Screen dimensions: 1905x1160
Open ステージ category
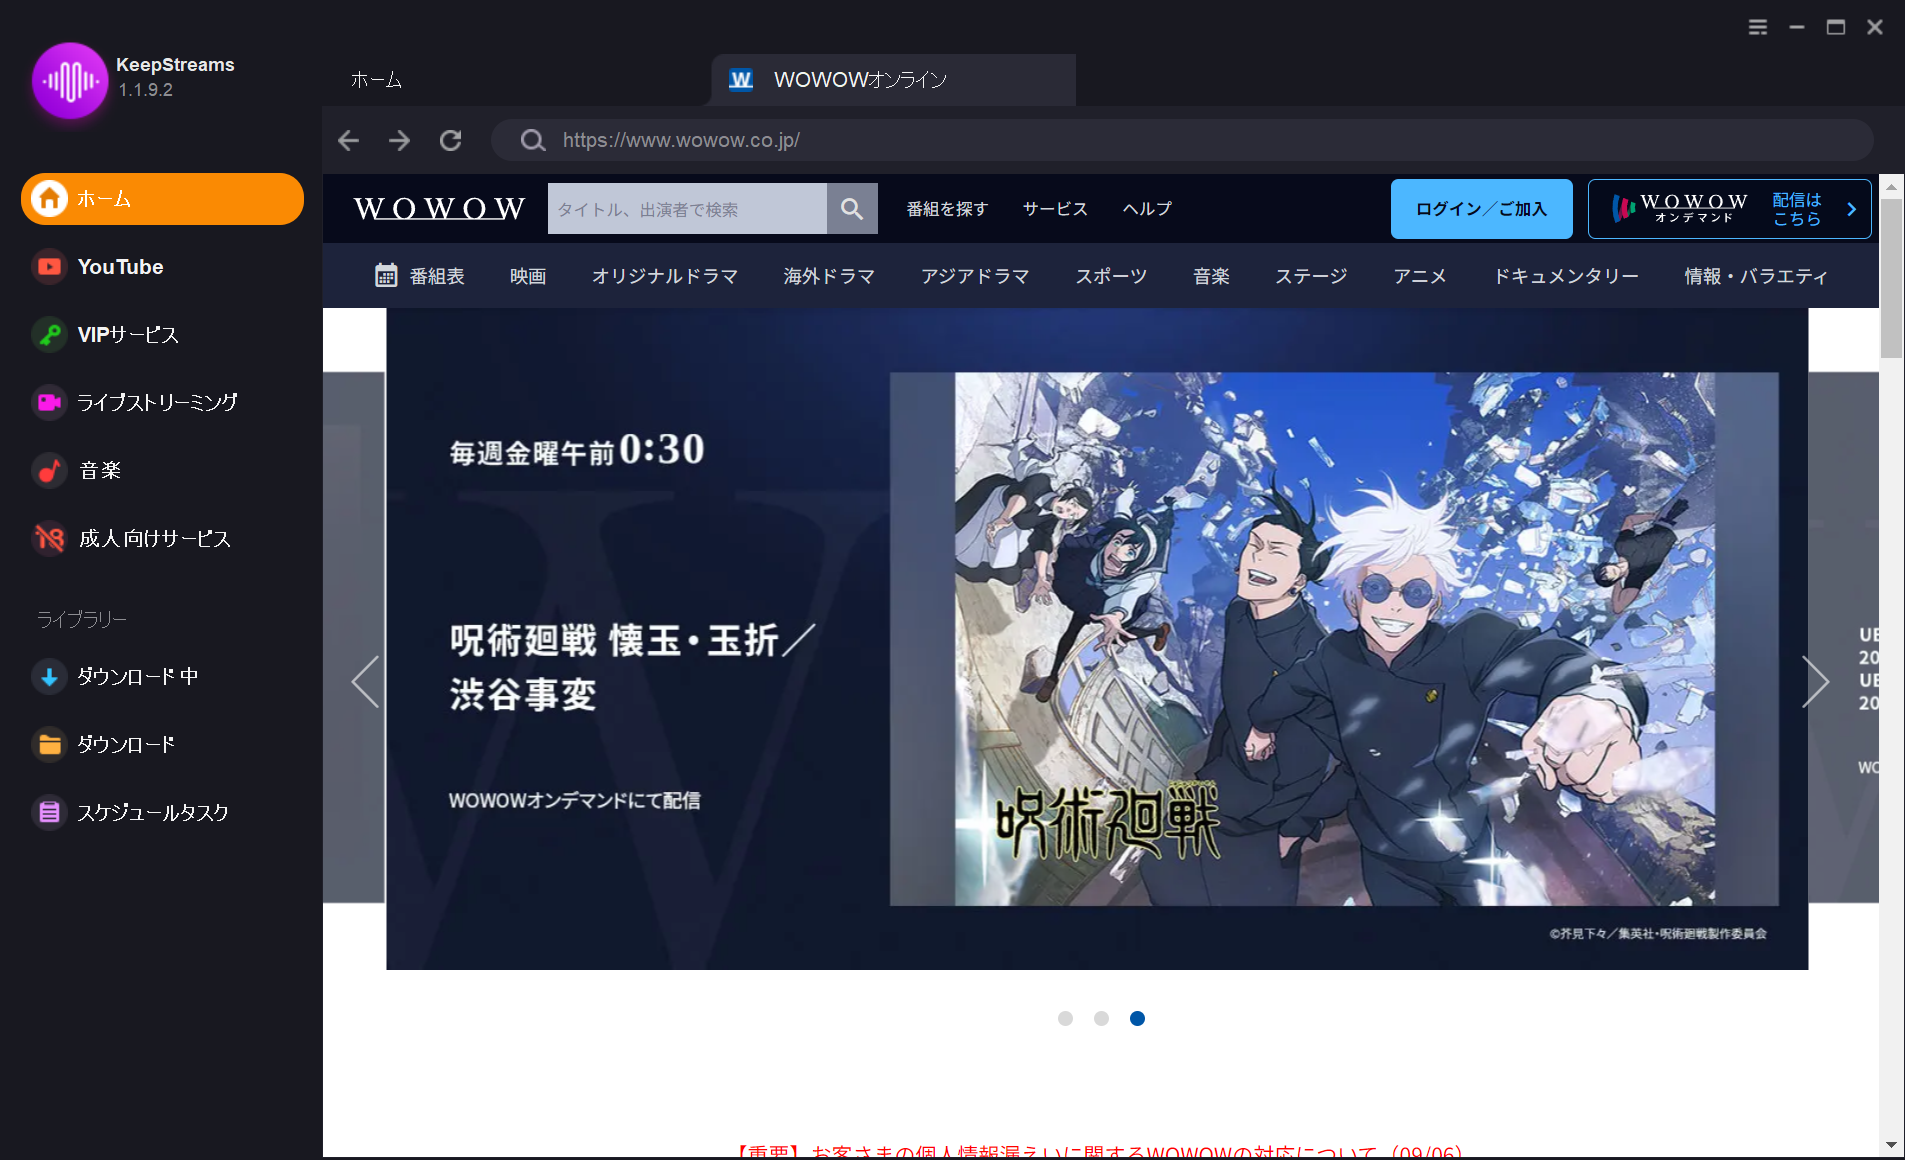click(1311, 276)
